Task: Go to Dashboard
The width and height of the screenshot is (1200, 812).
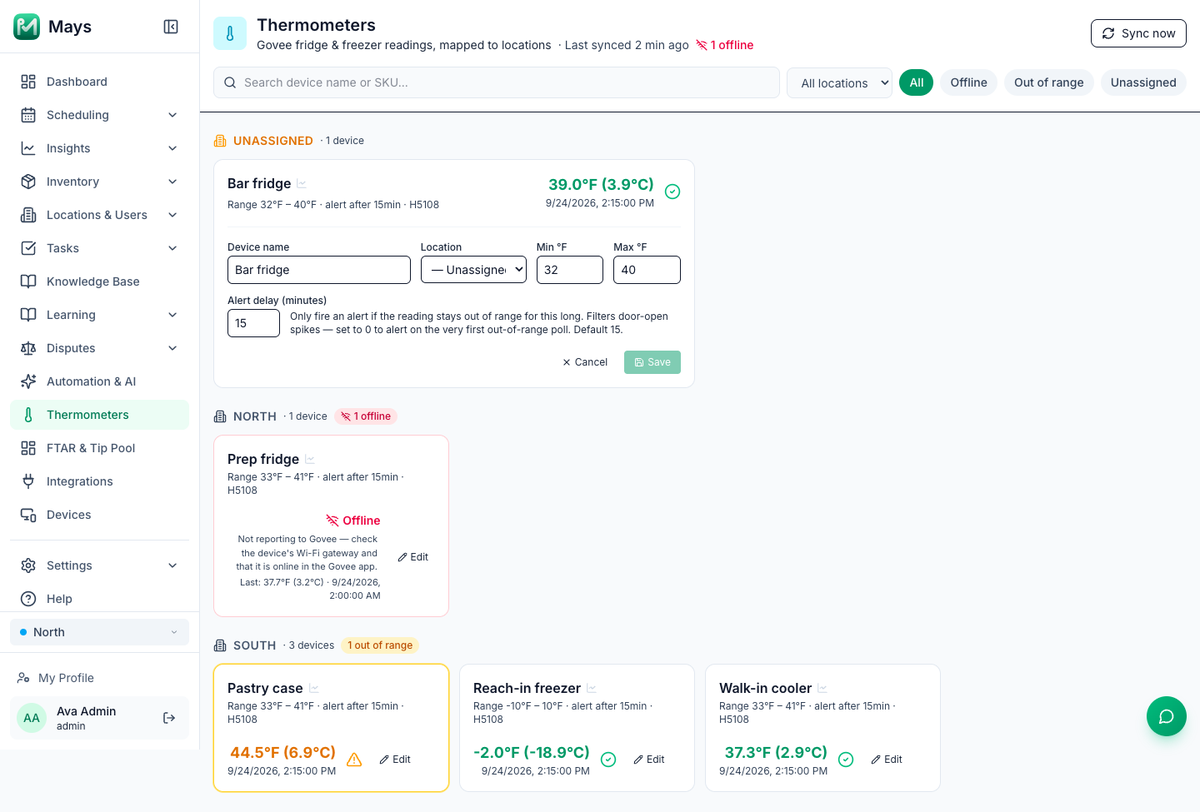Action: click(99, 82)
